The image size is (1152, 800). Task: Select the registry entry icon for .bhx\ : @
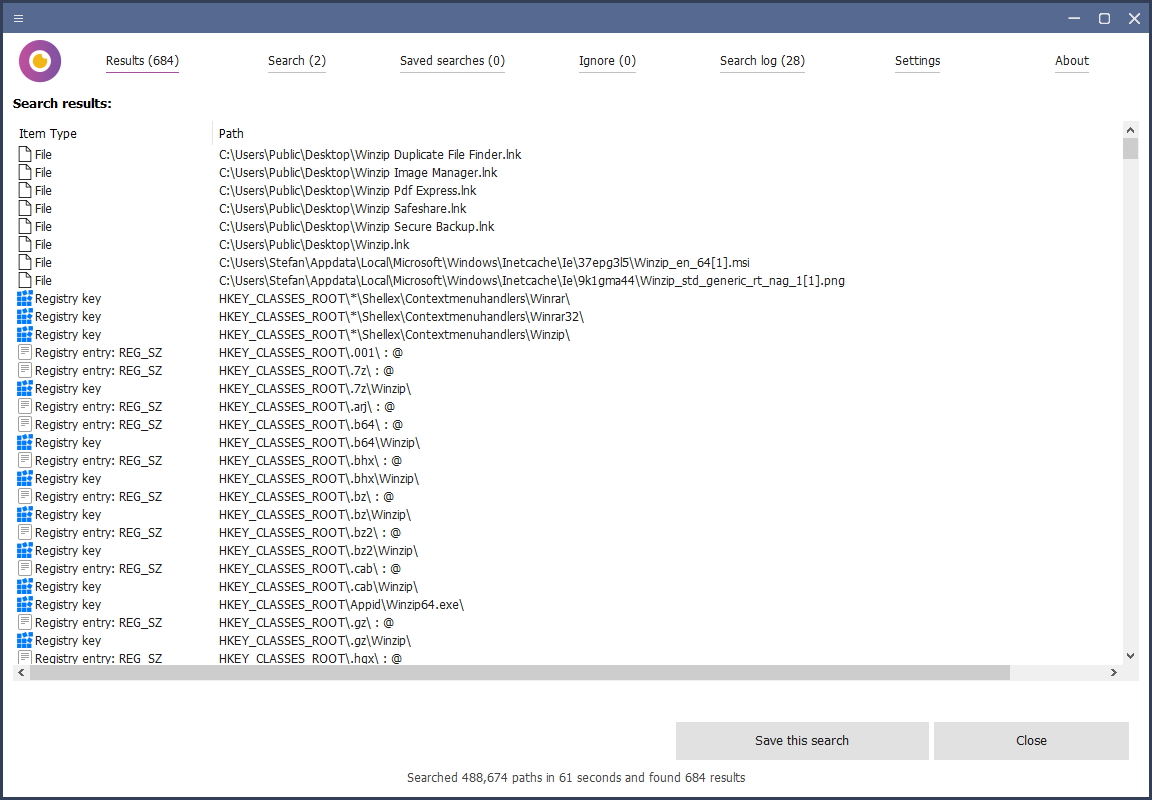point(25,461)
